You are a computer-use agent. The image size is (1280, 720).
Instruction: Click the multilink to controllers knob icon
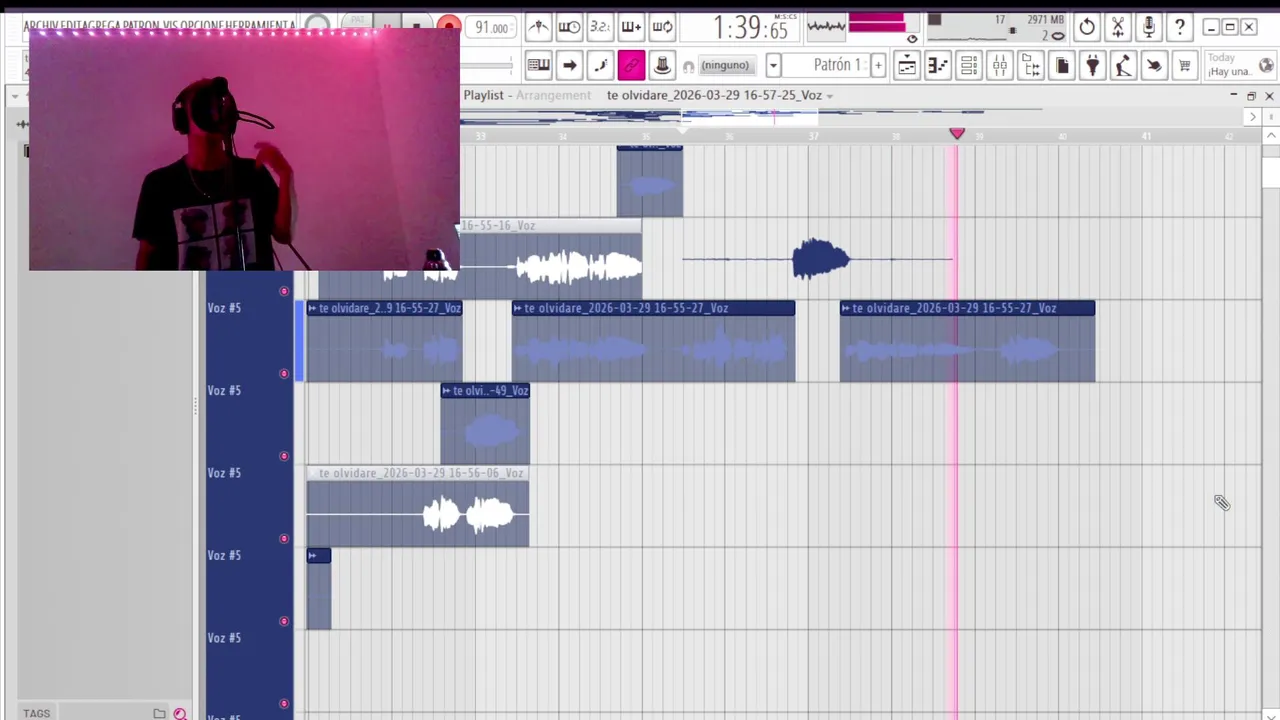click(662, 65)
